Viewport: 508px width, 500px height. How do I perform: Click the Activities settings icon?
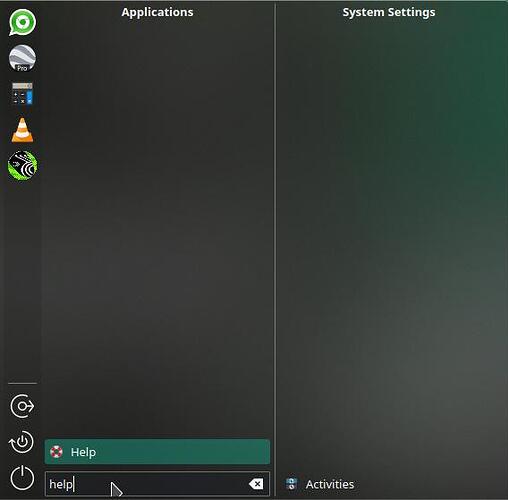292,484
